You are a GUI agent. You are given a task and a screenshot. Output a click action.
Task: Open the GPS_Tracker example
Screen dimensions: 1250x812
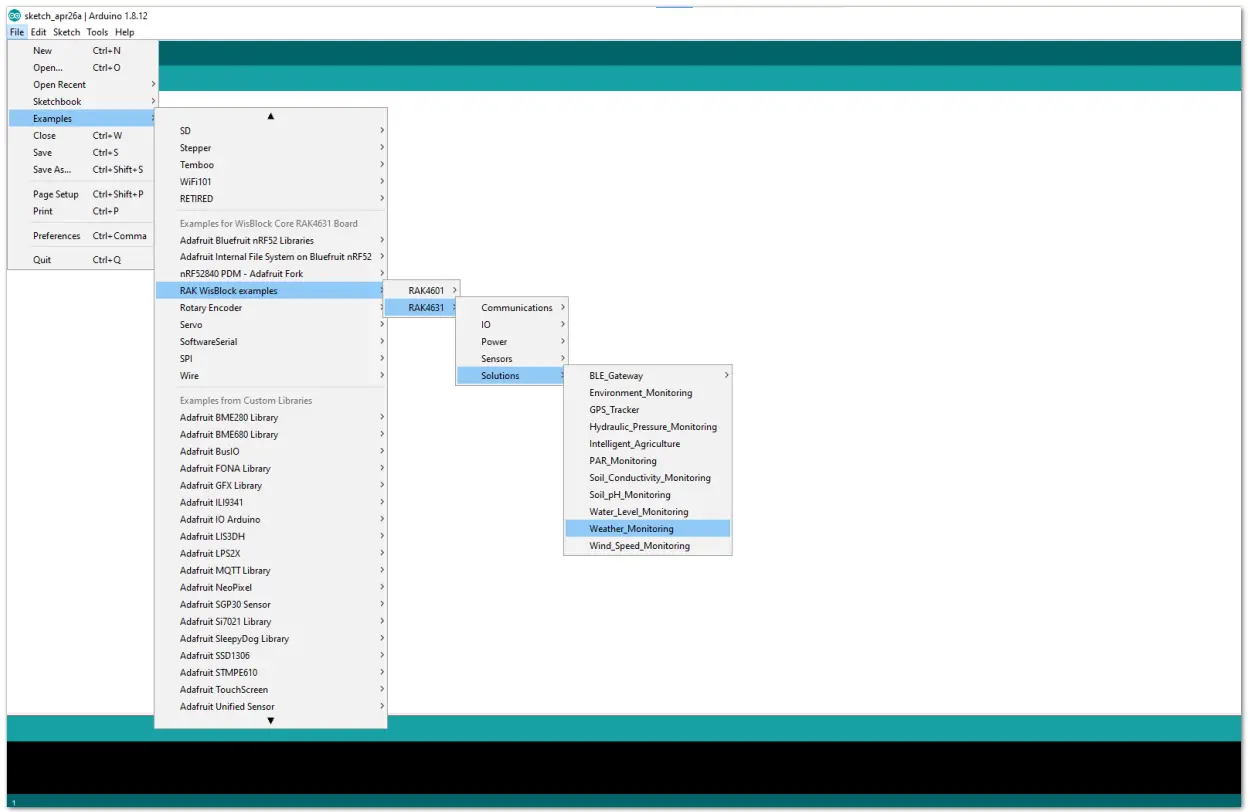[x=648, y=410]
